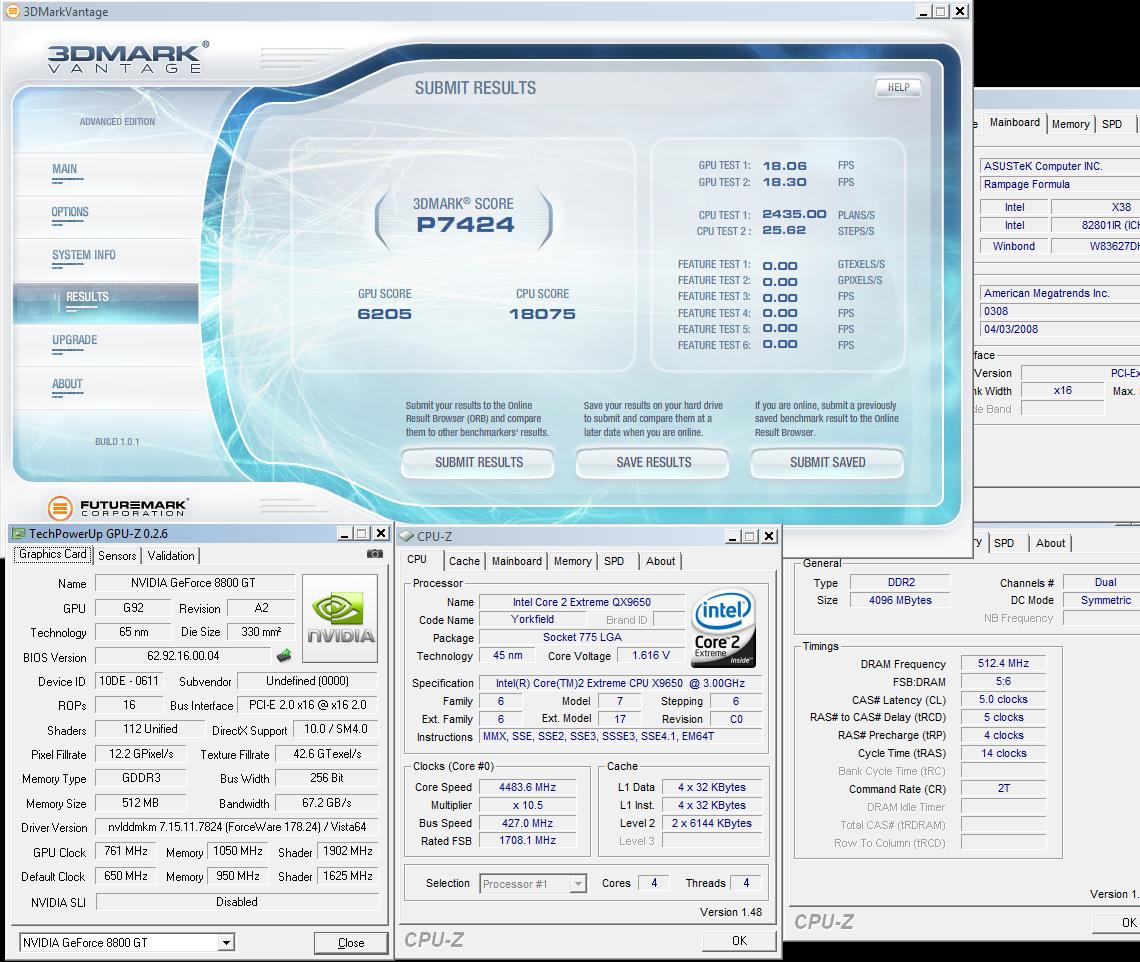Click the BIOS Version field 62.92.16.00.04

183,656
